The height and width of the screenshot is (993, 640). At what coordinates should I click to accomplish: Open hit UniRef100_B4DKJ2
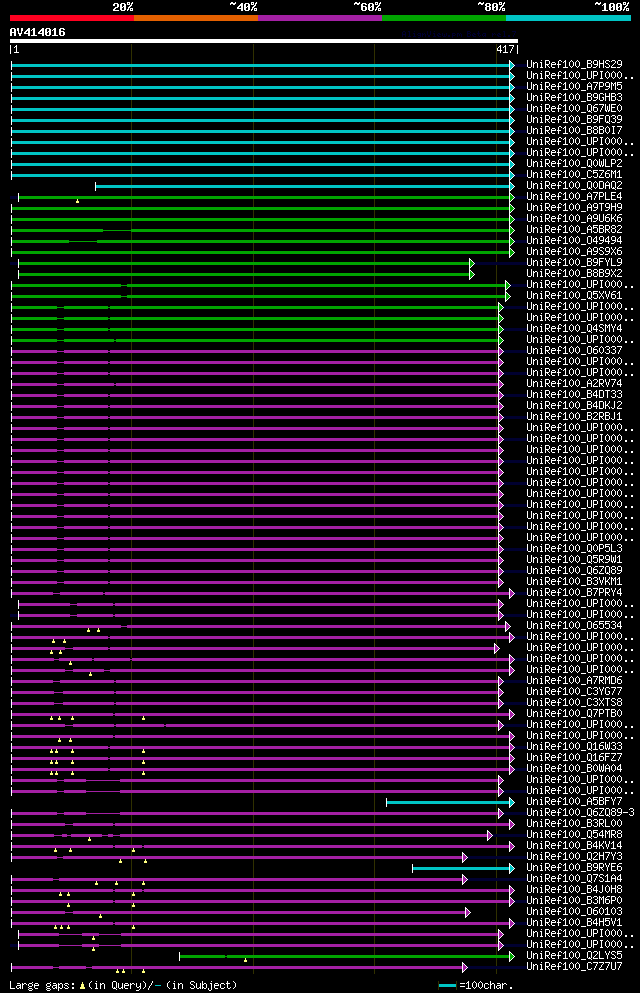coord(574,406)
